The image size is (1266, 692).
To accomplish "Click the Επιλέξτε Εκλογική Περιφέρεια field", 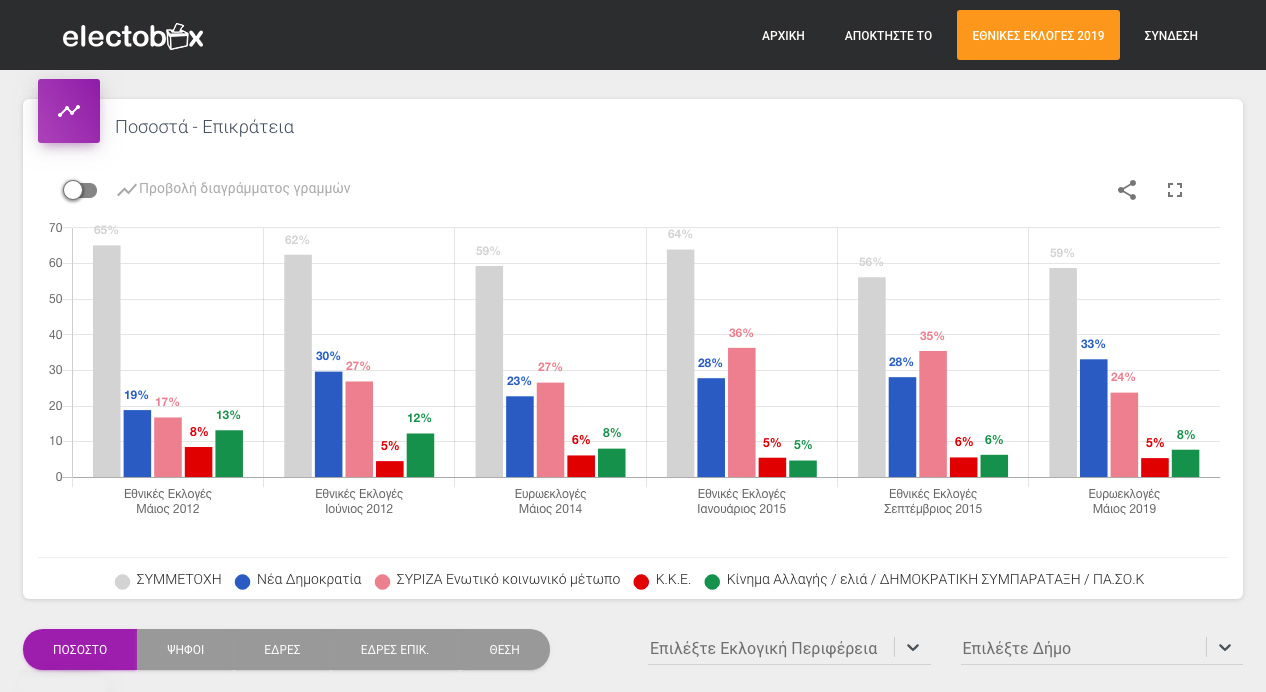I will click(x=789, y=648).
